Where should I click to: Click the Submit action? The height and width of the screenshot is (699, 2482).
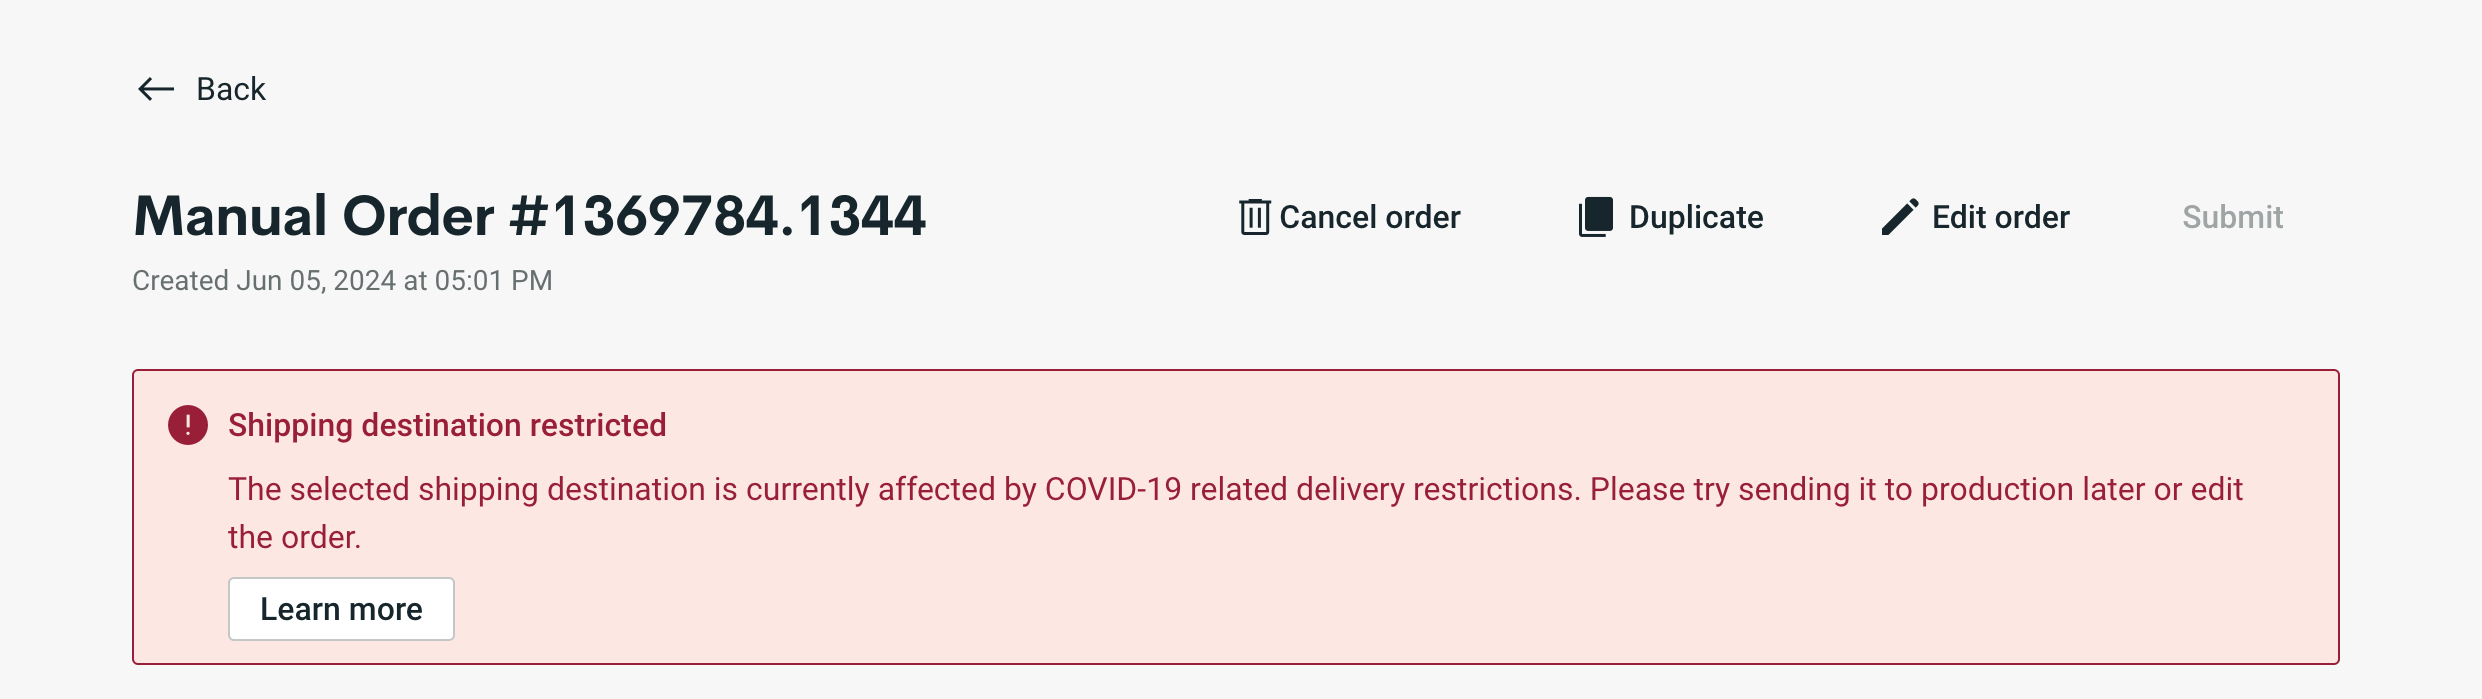pos(2233,216)
